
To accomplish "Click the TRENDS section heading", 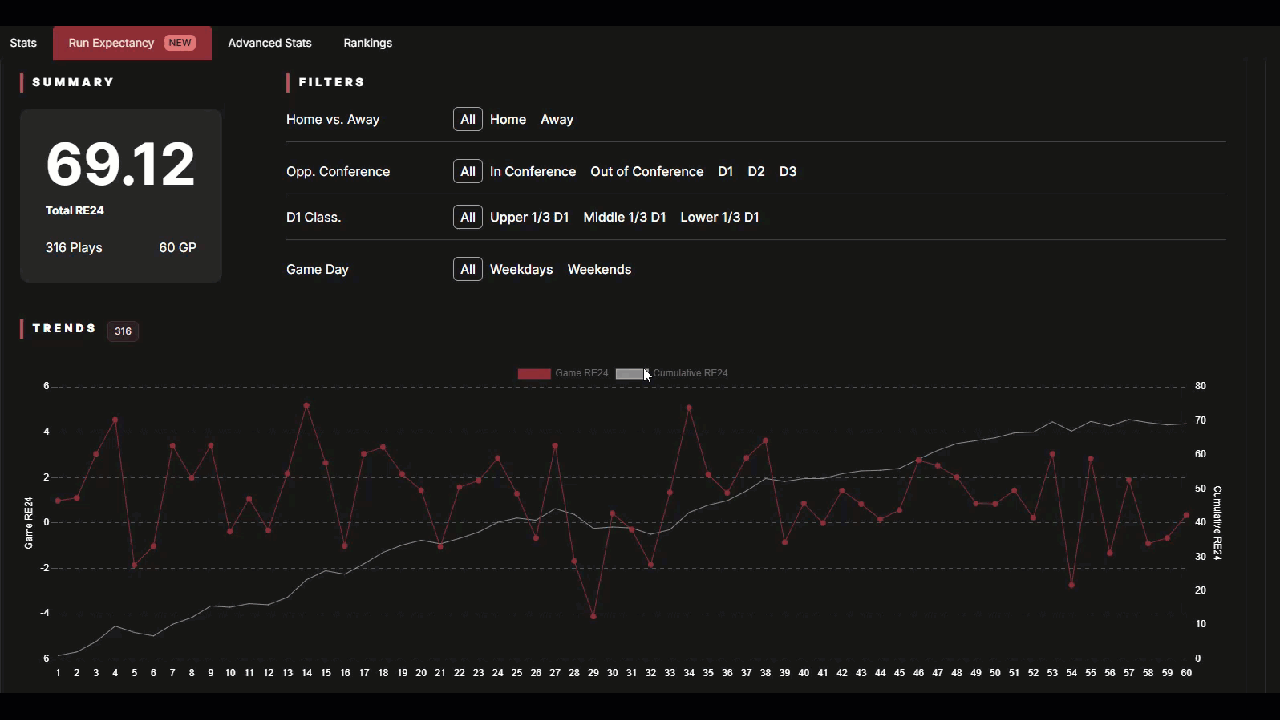I will [x=64, y=328].
